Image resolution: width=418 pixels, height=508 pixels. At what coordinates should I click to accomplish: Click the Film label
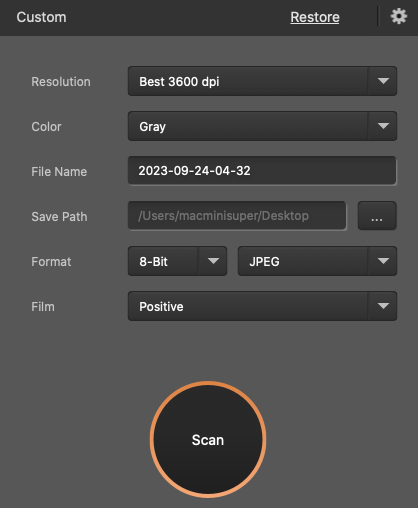[43, 307]
